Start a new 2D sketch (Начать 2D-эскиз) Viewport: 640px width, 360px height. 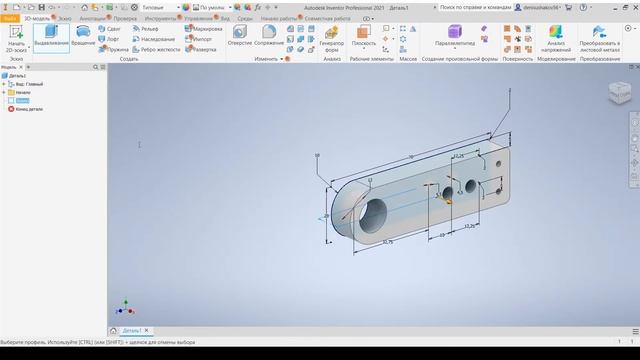(16, 39)
